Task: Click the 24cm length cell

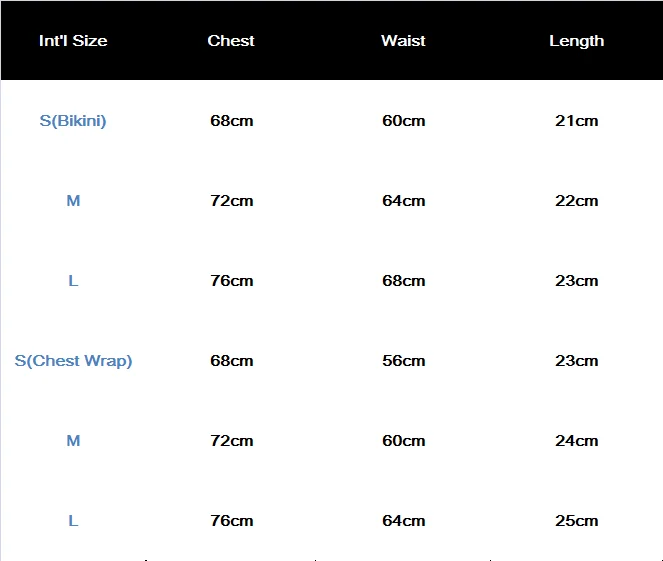Action: coord(576,441)
